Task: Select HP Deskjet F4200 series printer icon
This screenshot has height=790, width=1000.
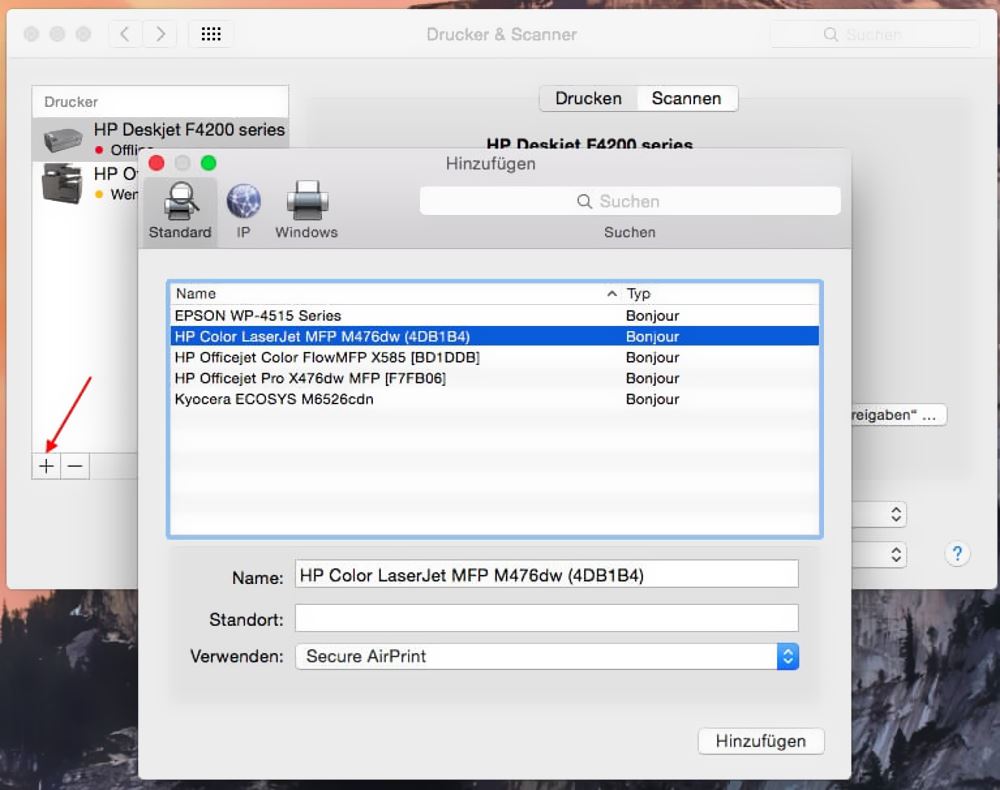Action: 62,140
